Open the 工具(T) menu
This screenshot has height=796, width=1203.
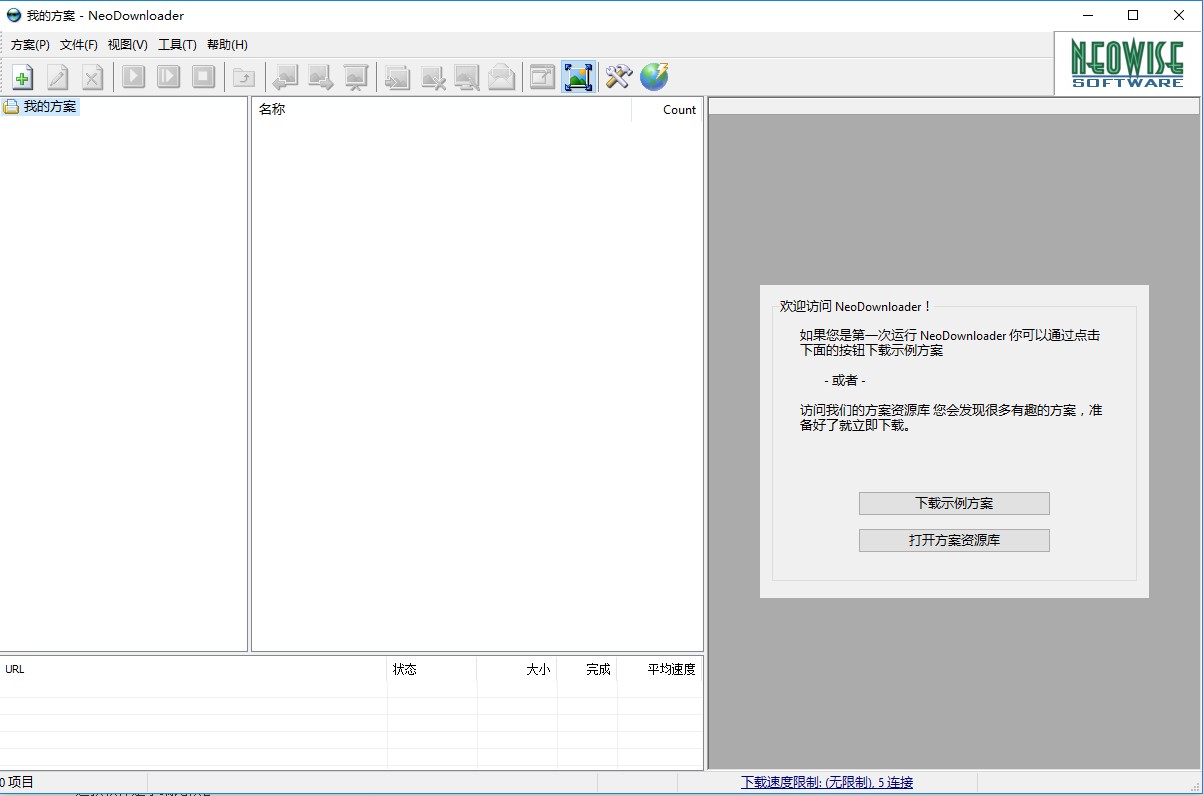179,44
